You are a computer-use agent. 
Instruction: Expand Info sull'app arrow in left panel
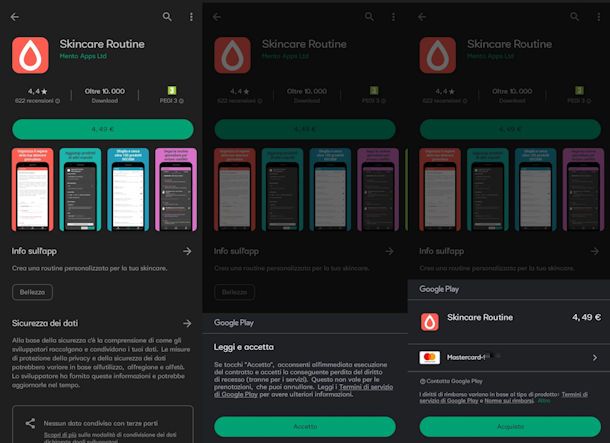coord(187,251)
